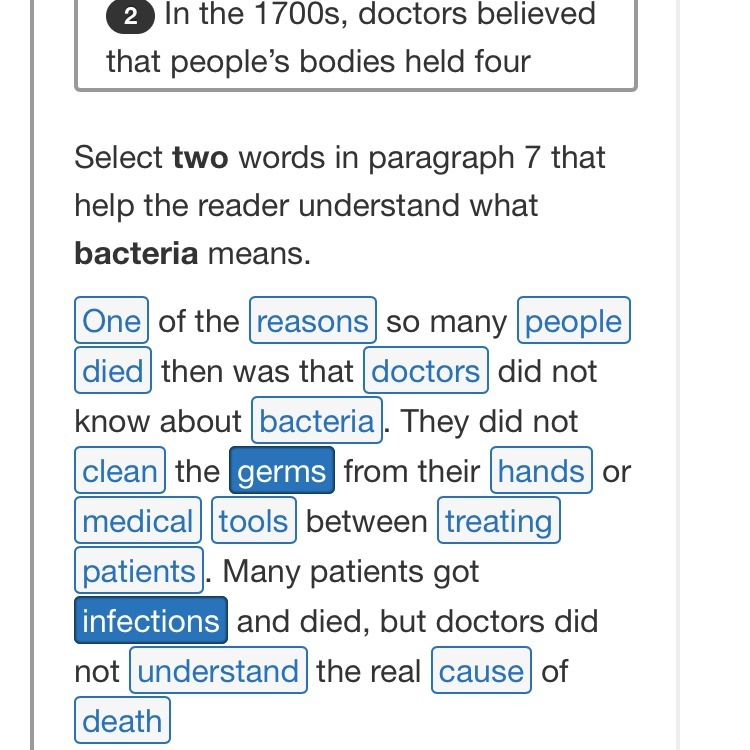Select the word 'doctors' token
This screenshot has width=750, height=750.
pos(426,370)
